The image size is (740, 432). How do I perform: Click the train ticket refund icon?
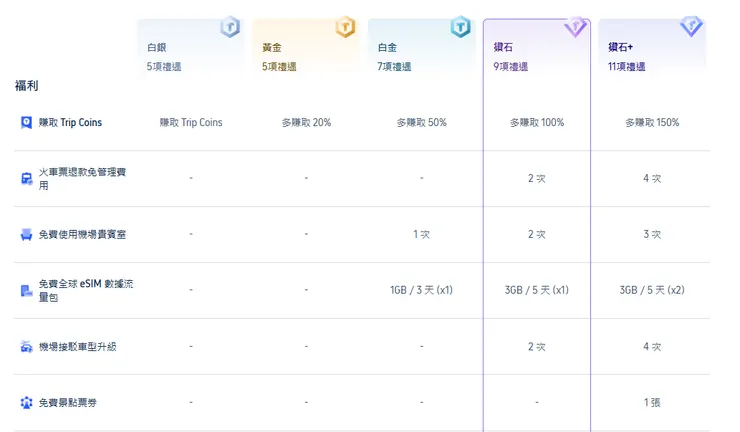pyautogui.click(x=27, y=179)
